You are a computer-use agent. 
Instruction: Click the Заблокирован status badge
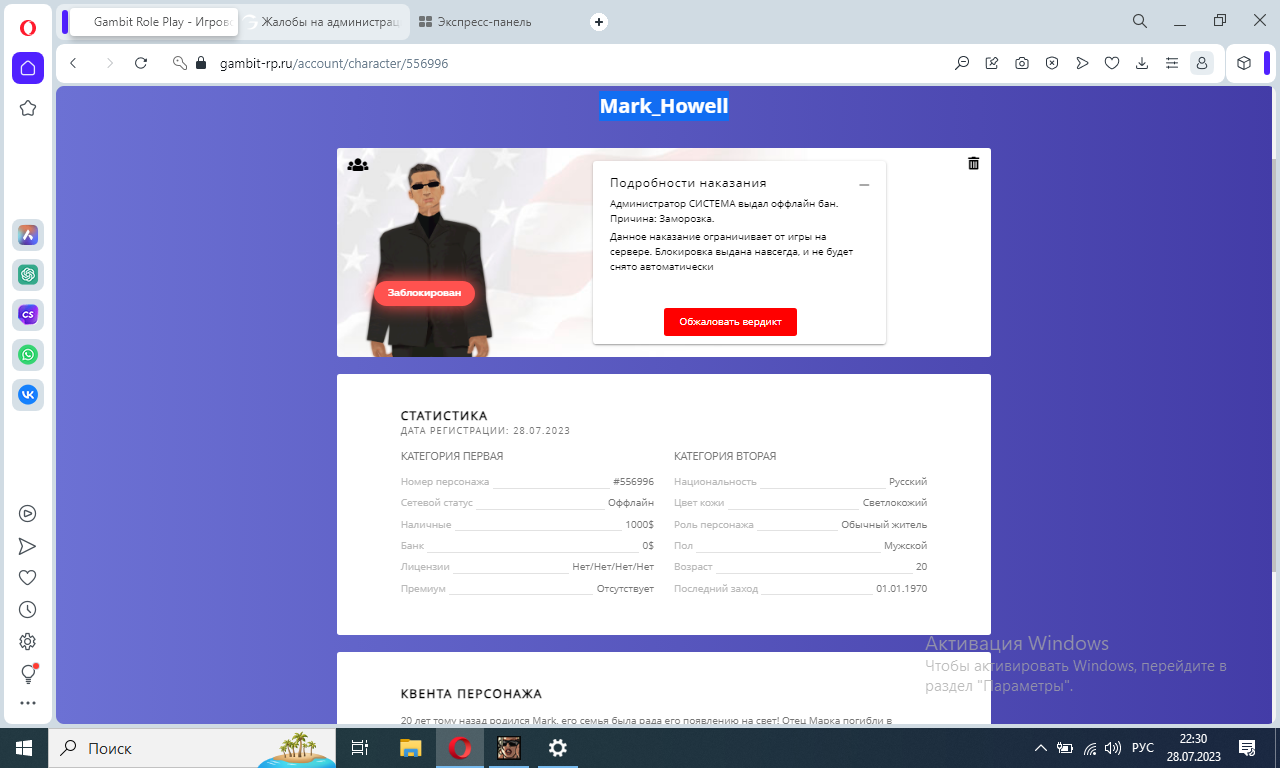(x=424, y=293)
